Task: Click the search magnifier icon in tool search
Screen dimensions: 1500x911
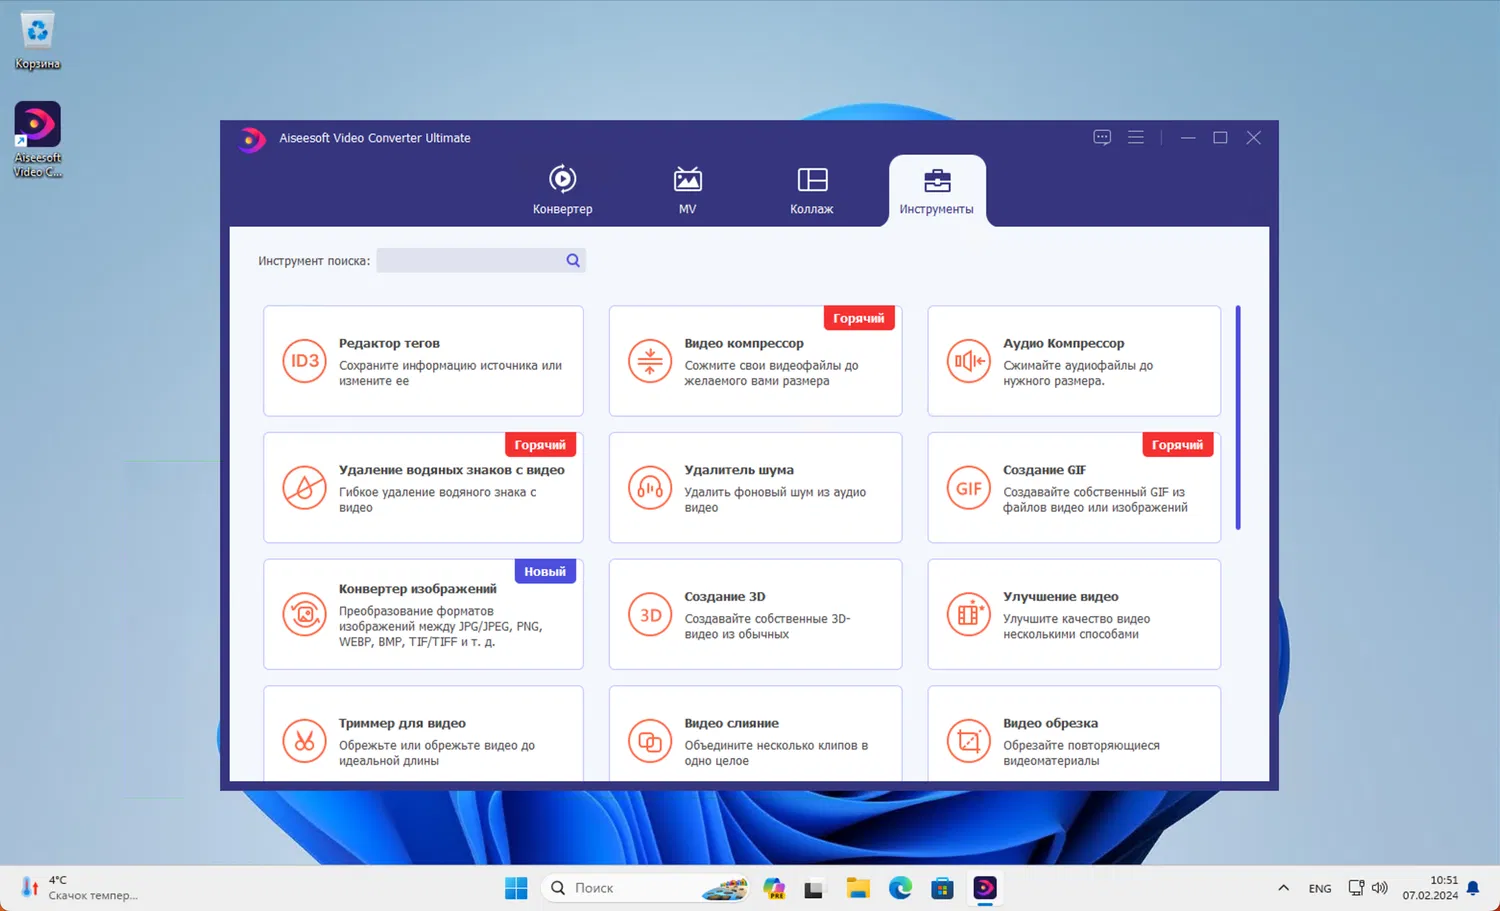Action: click(573, 260)
